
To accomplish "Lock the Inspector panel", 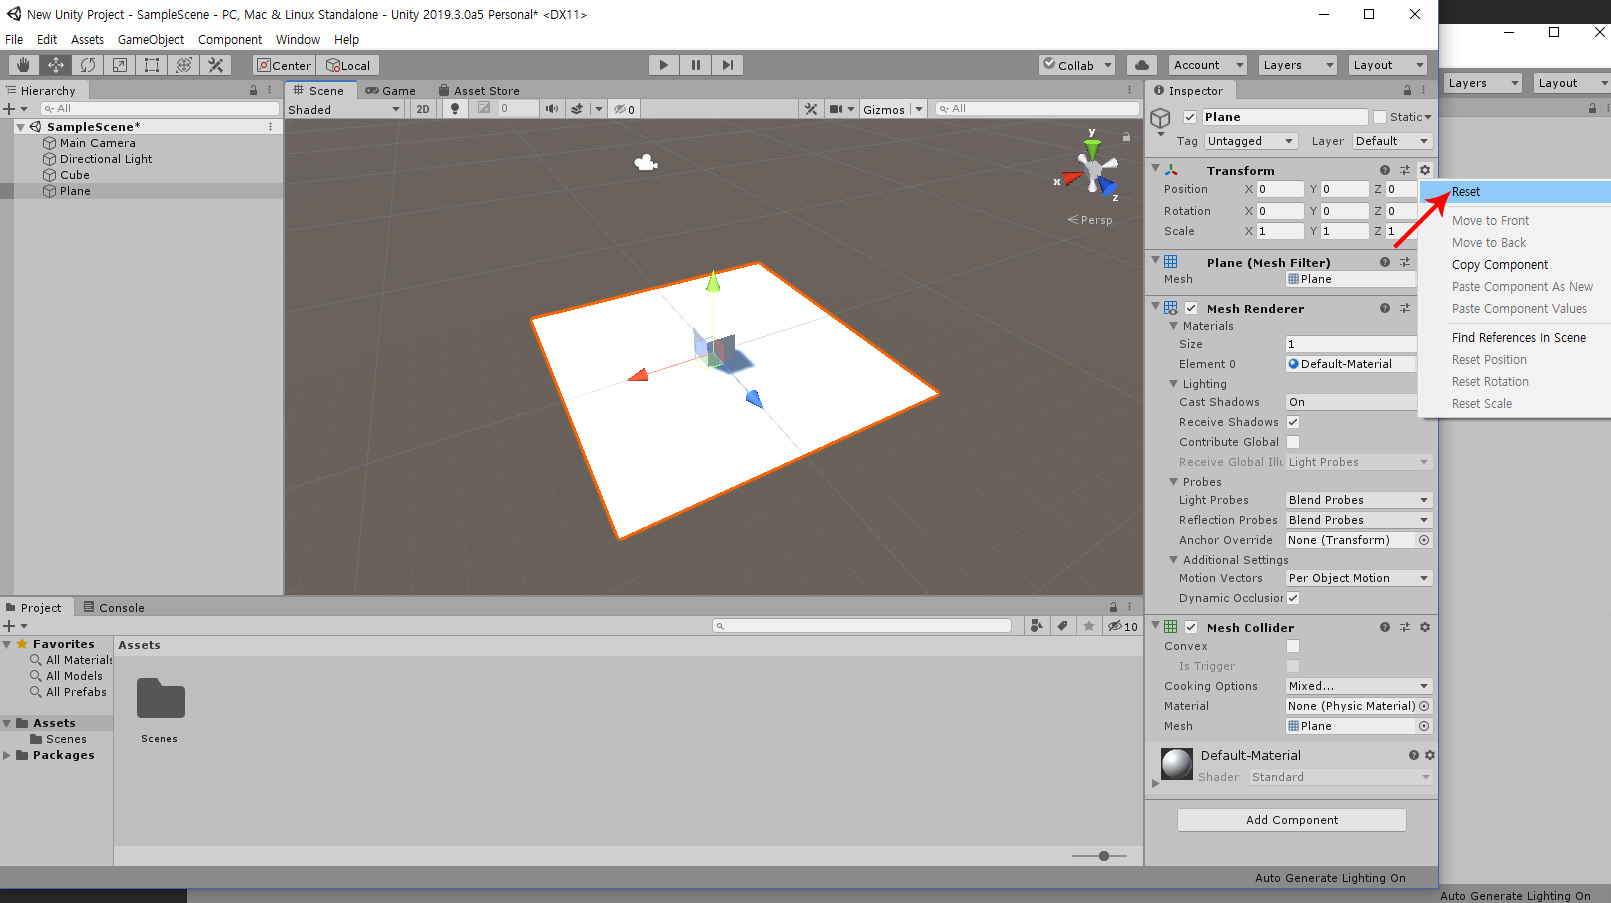I will 1407,90.
